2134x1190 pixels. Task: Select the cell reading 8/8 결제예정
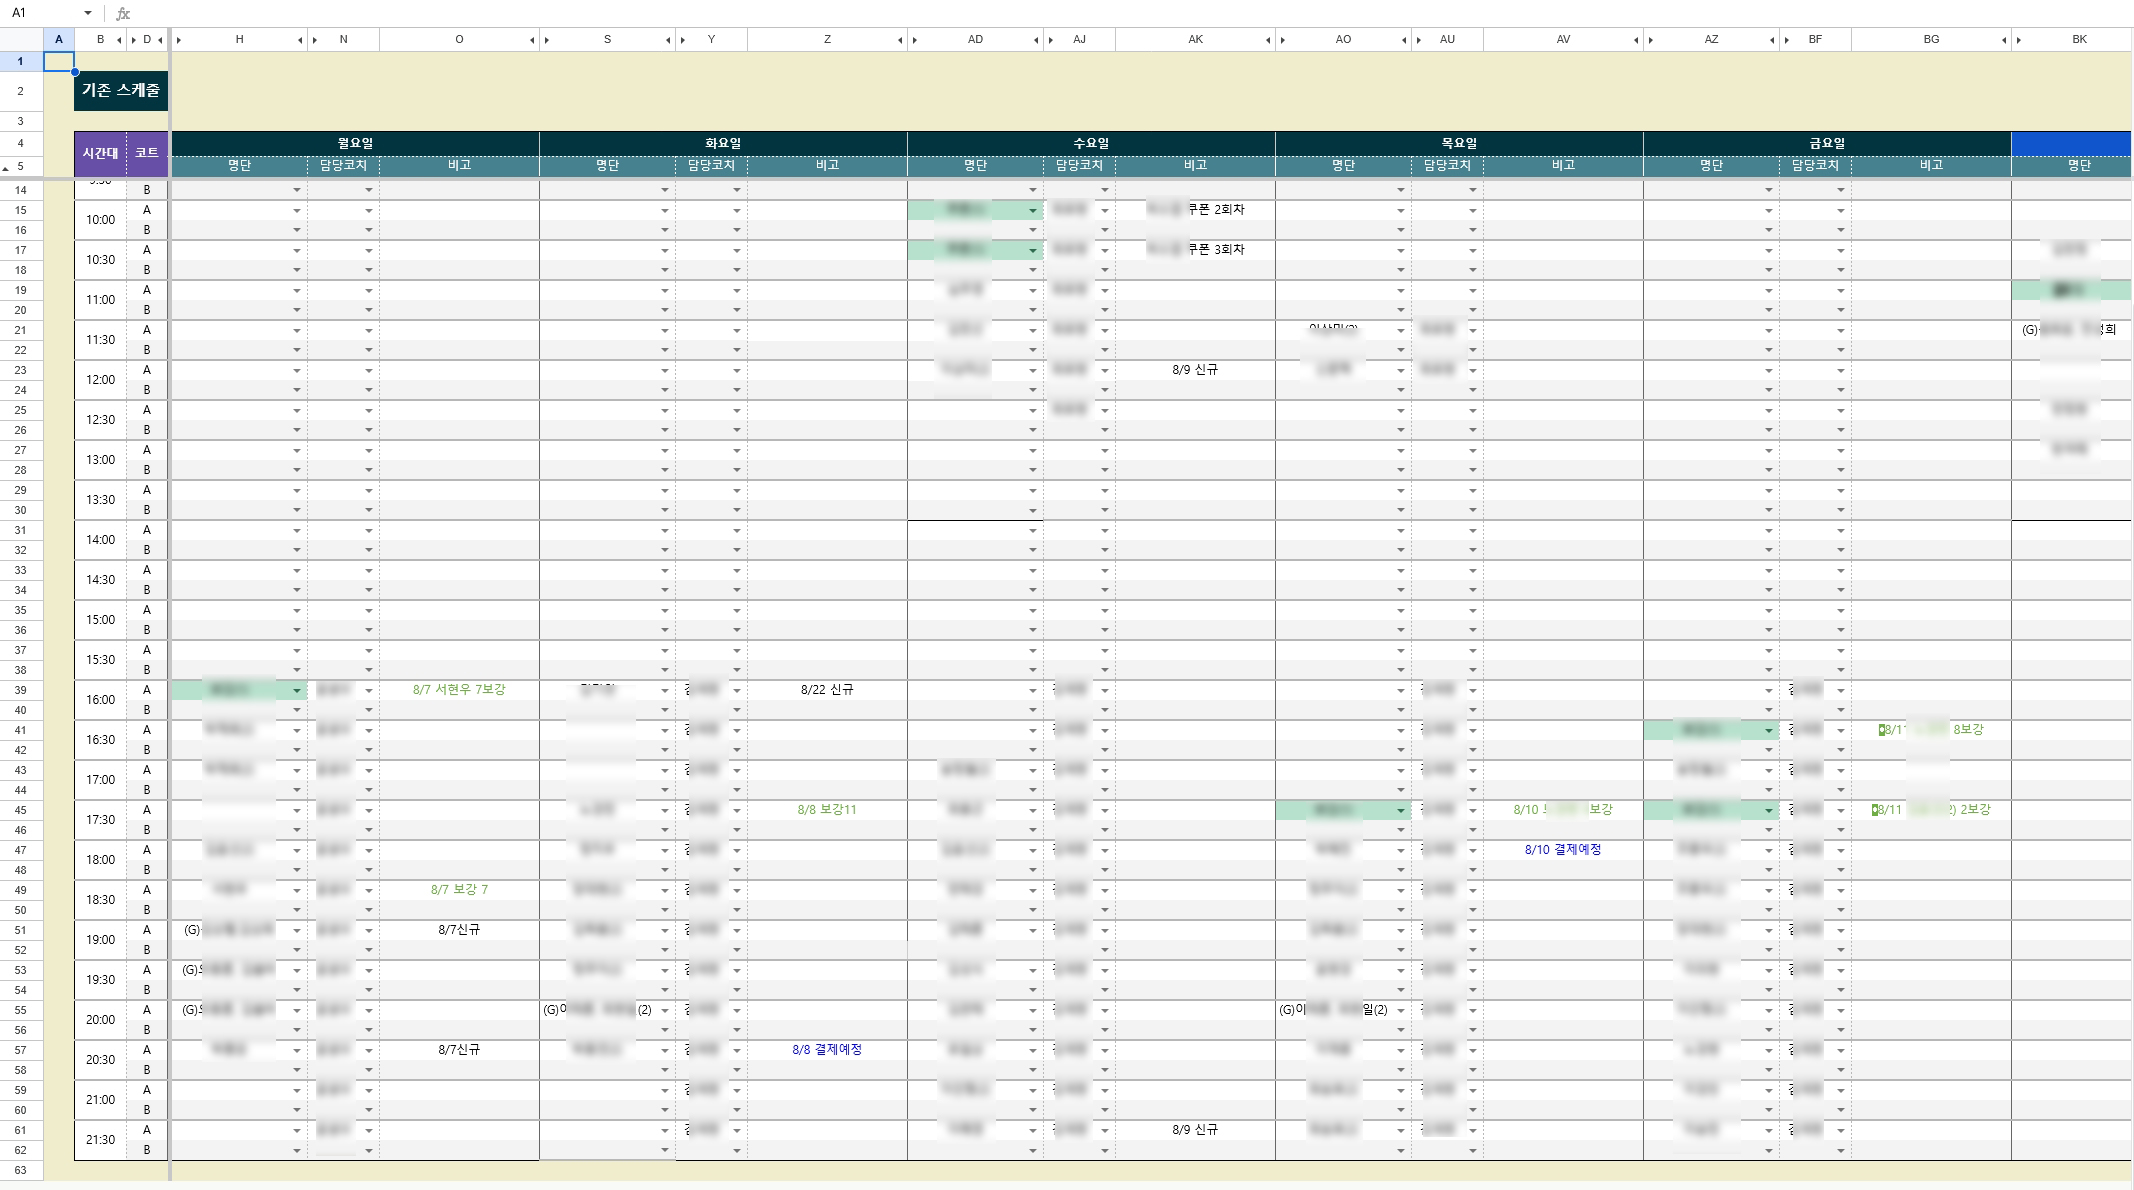pyautogui.click(x=827, y=1050)
